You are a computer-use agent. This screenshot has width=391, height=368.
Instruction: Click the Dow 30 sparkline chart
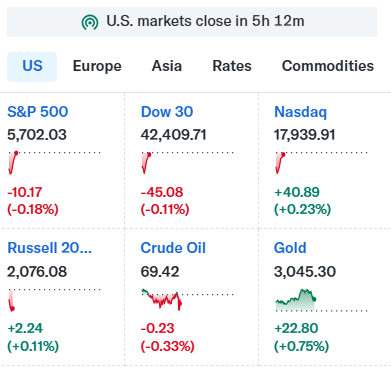187,163
